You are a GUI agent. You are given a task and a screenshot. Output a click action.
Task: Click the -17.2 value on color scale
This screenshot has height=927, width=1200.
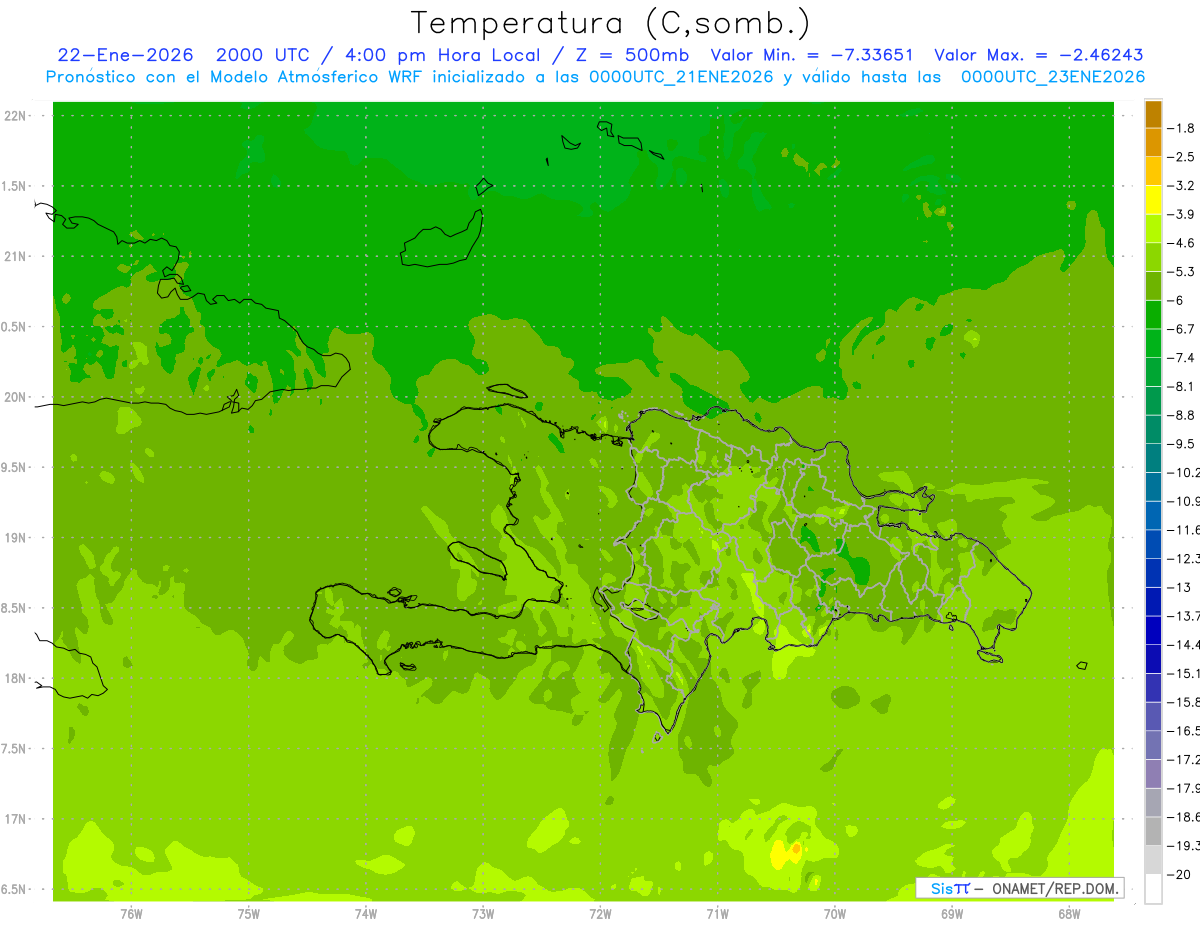point(1185,759)
